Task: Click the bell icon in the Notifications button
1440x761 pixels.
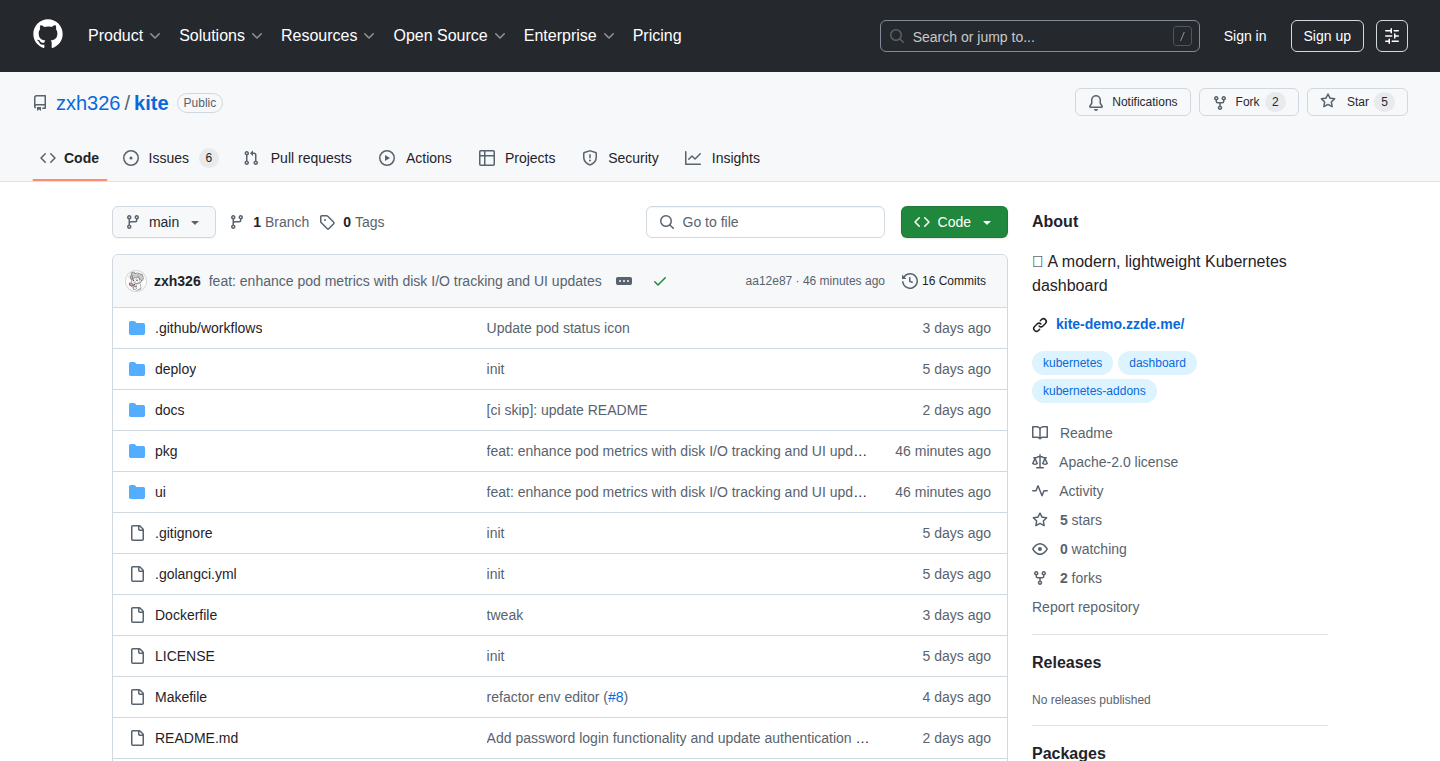Action: pos(1096,102)
